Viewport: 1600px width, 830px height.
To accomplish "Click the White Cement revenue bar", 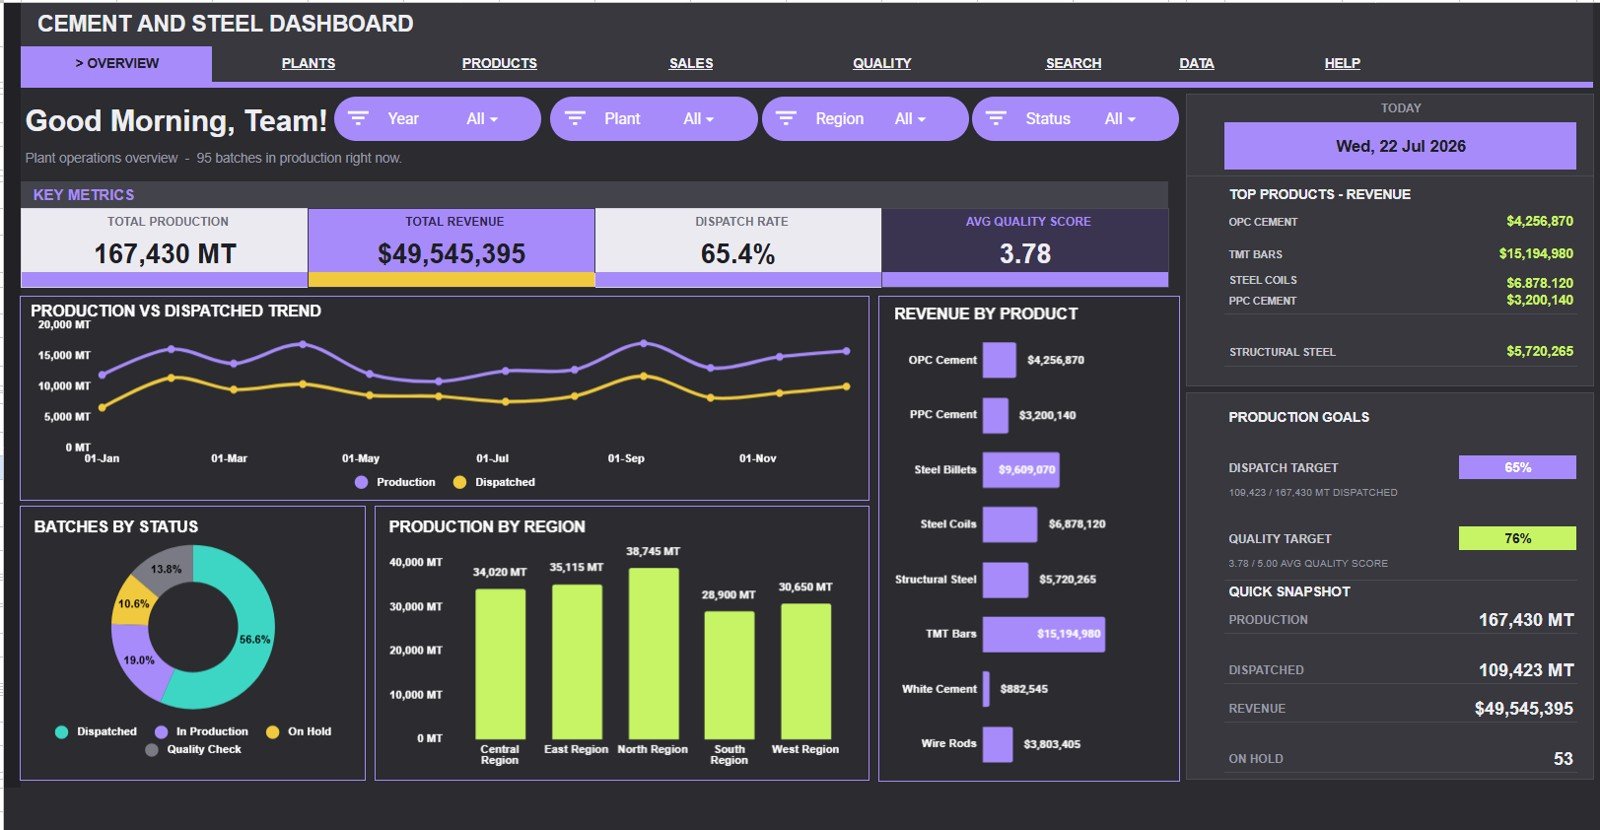I will click(986, 689).
